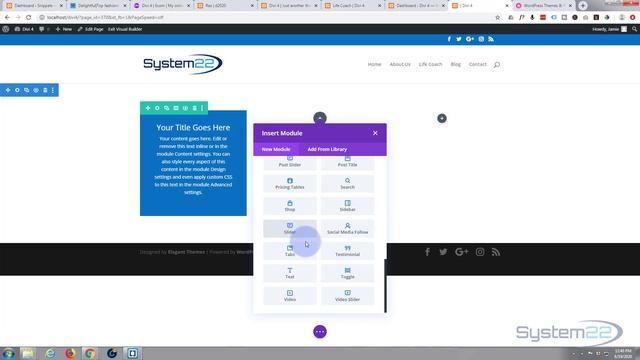Add module in the third column
The image size is (640, 360).
[442, 118]
